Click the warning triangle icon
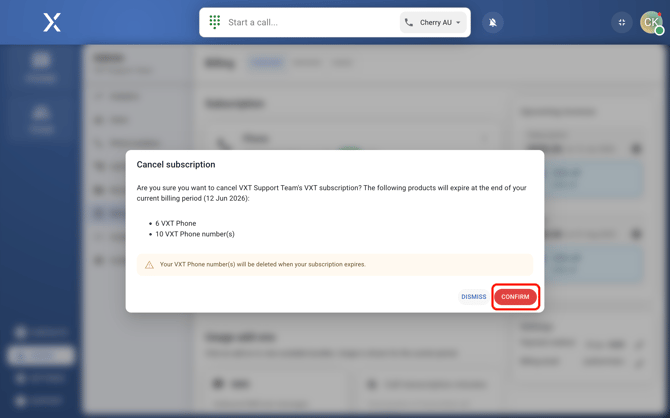 pos(149,265)
